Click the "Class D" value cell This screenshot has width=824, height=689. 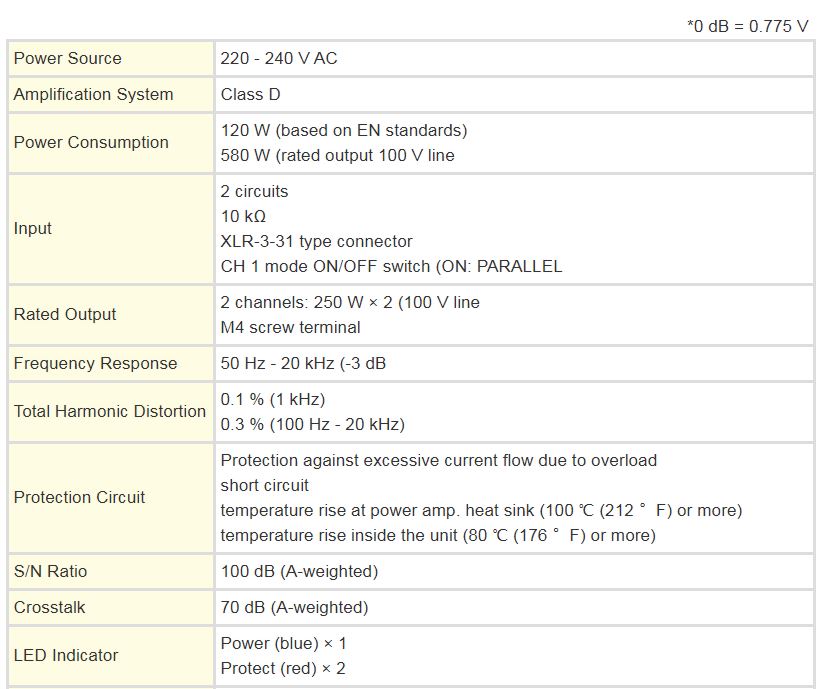coord(252,94)
